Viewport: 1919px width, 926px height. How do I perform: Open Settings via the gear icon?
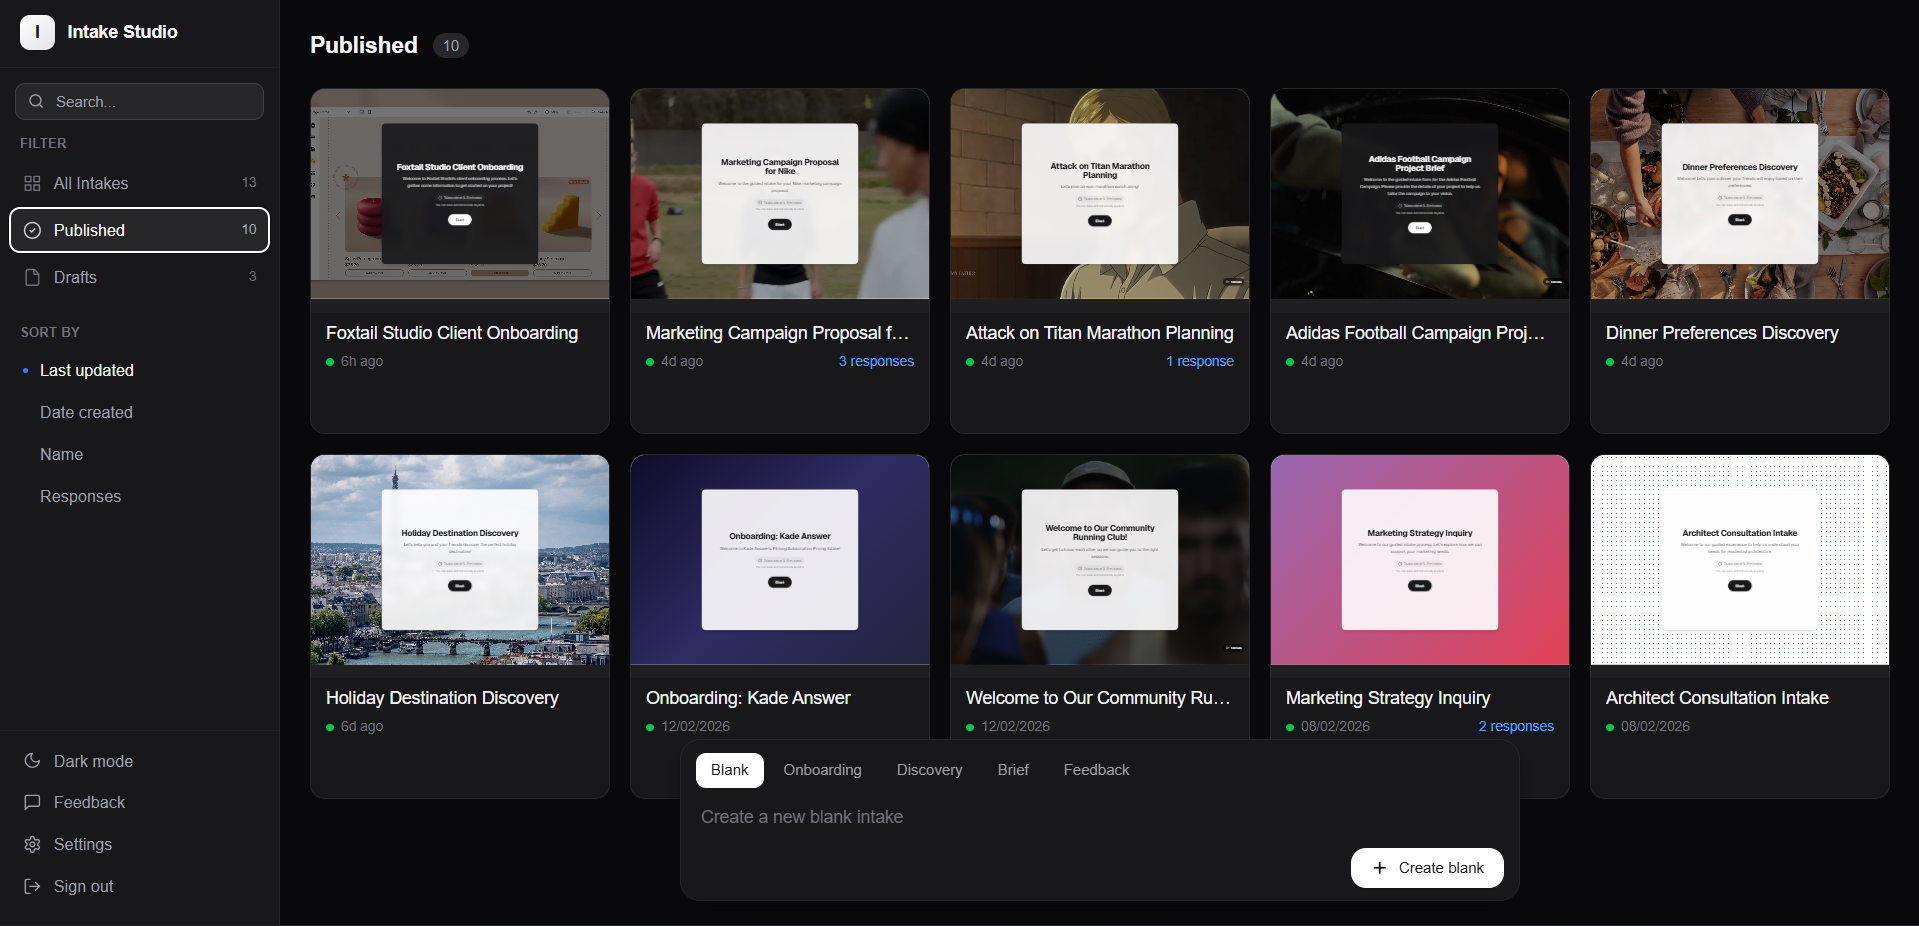point(32,844)
